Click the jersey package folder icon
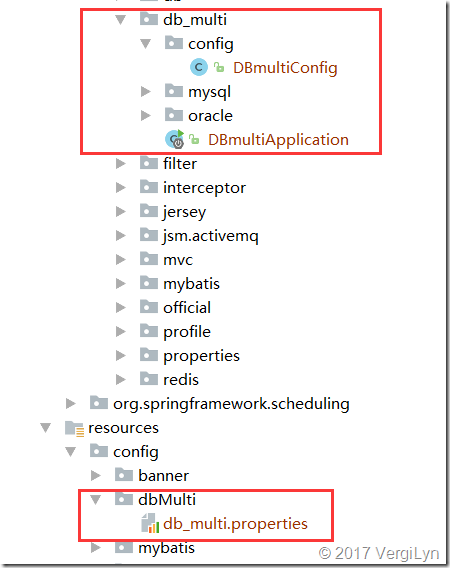The image size is (450, 568). [149, 210]
